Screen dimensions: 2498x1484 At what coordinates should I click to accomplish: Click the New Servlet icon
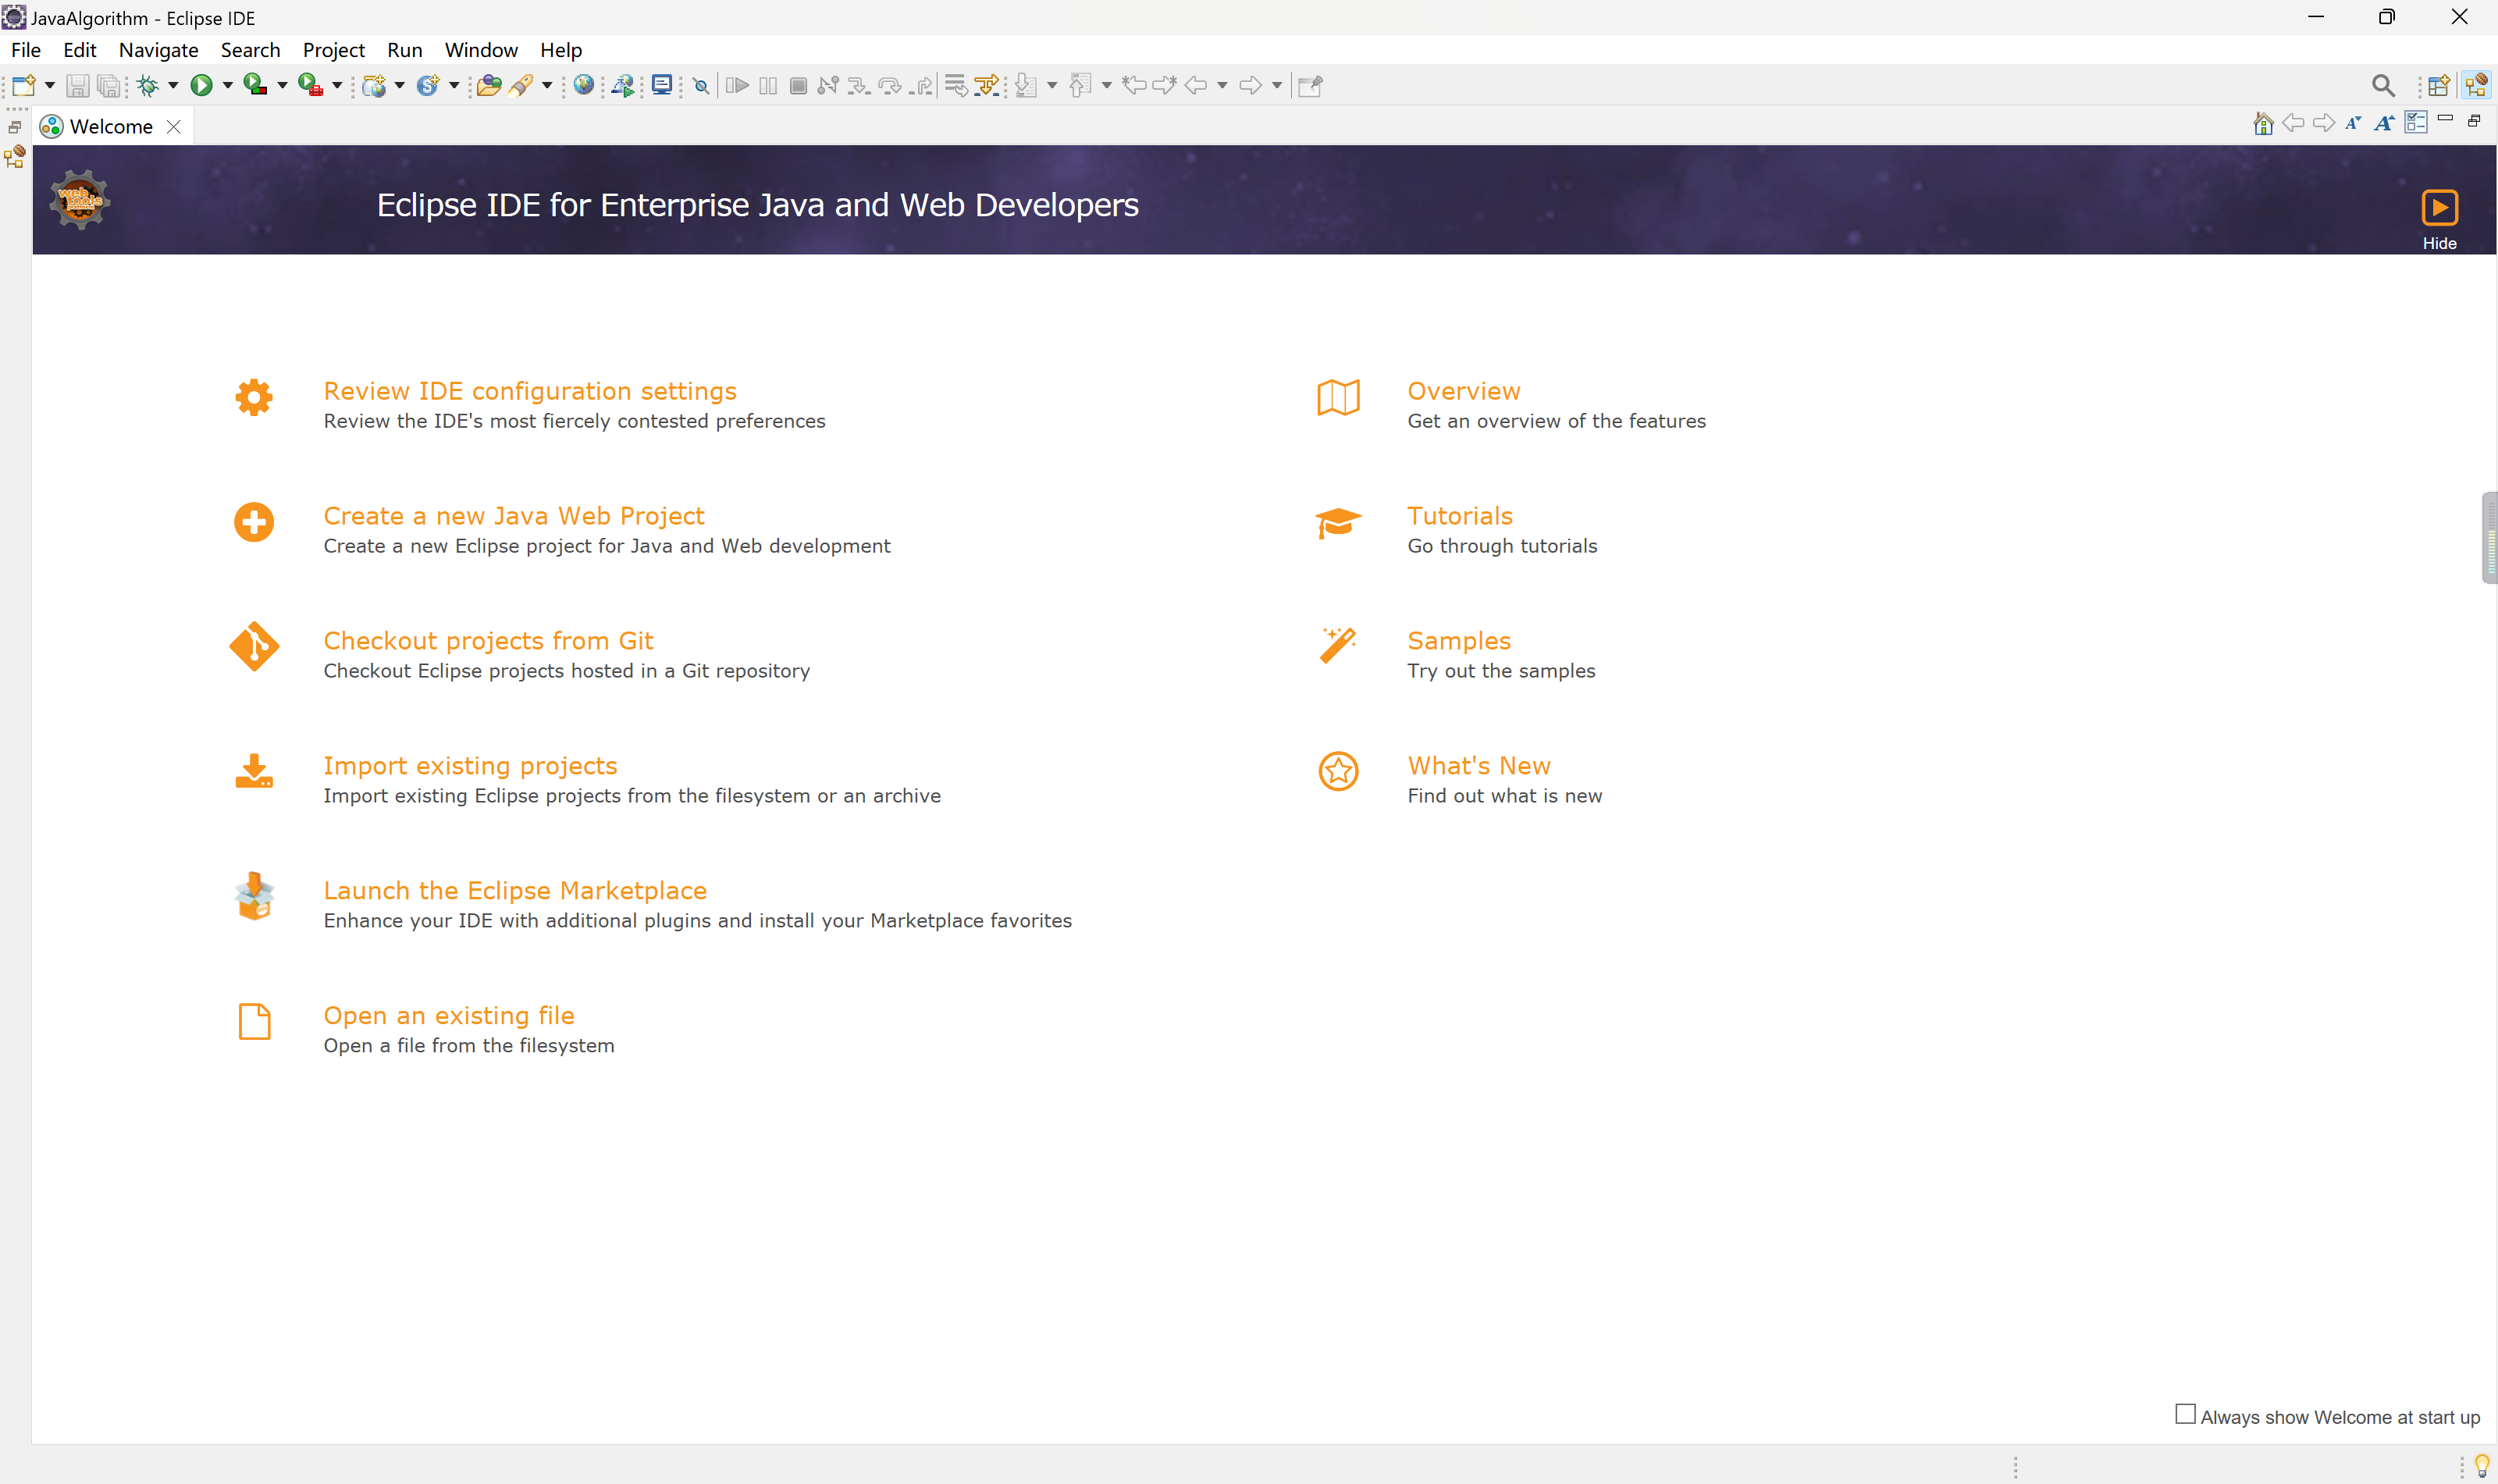coord(428,86)
